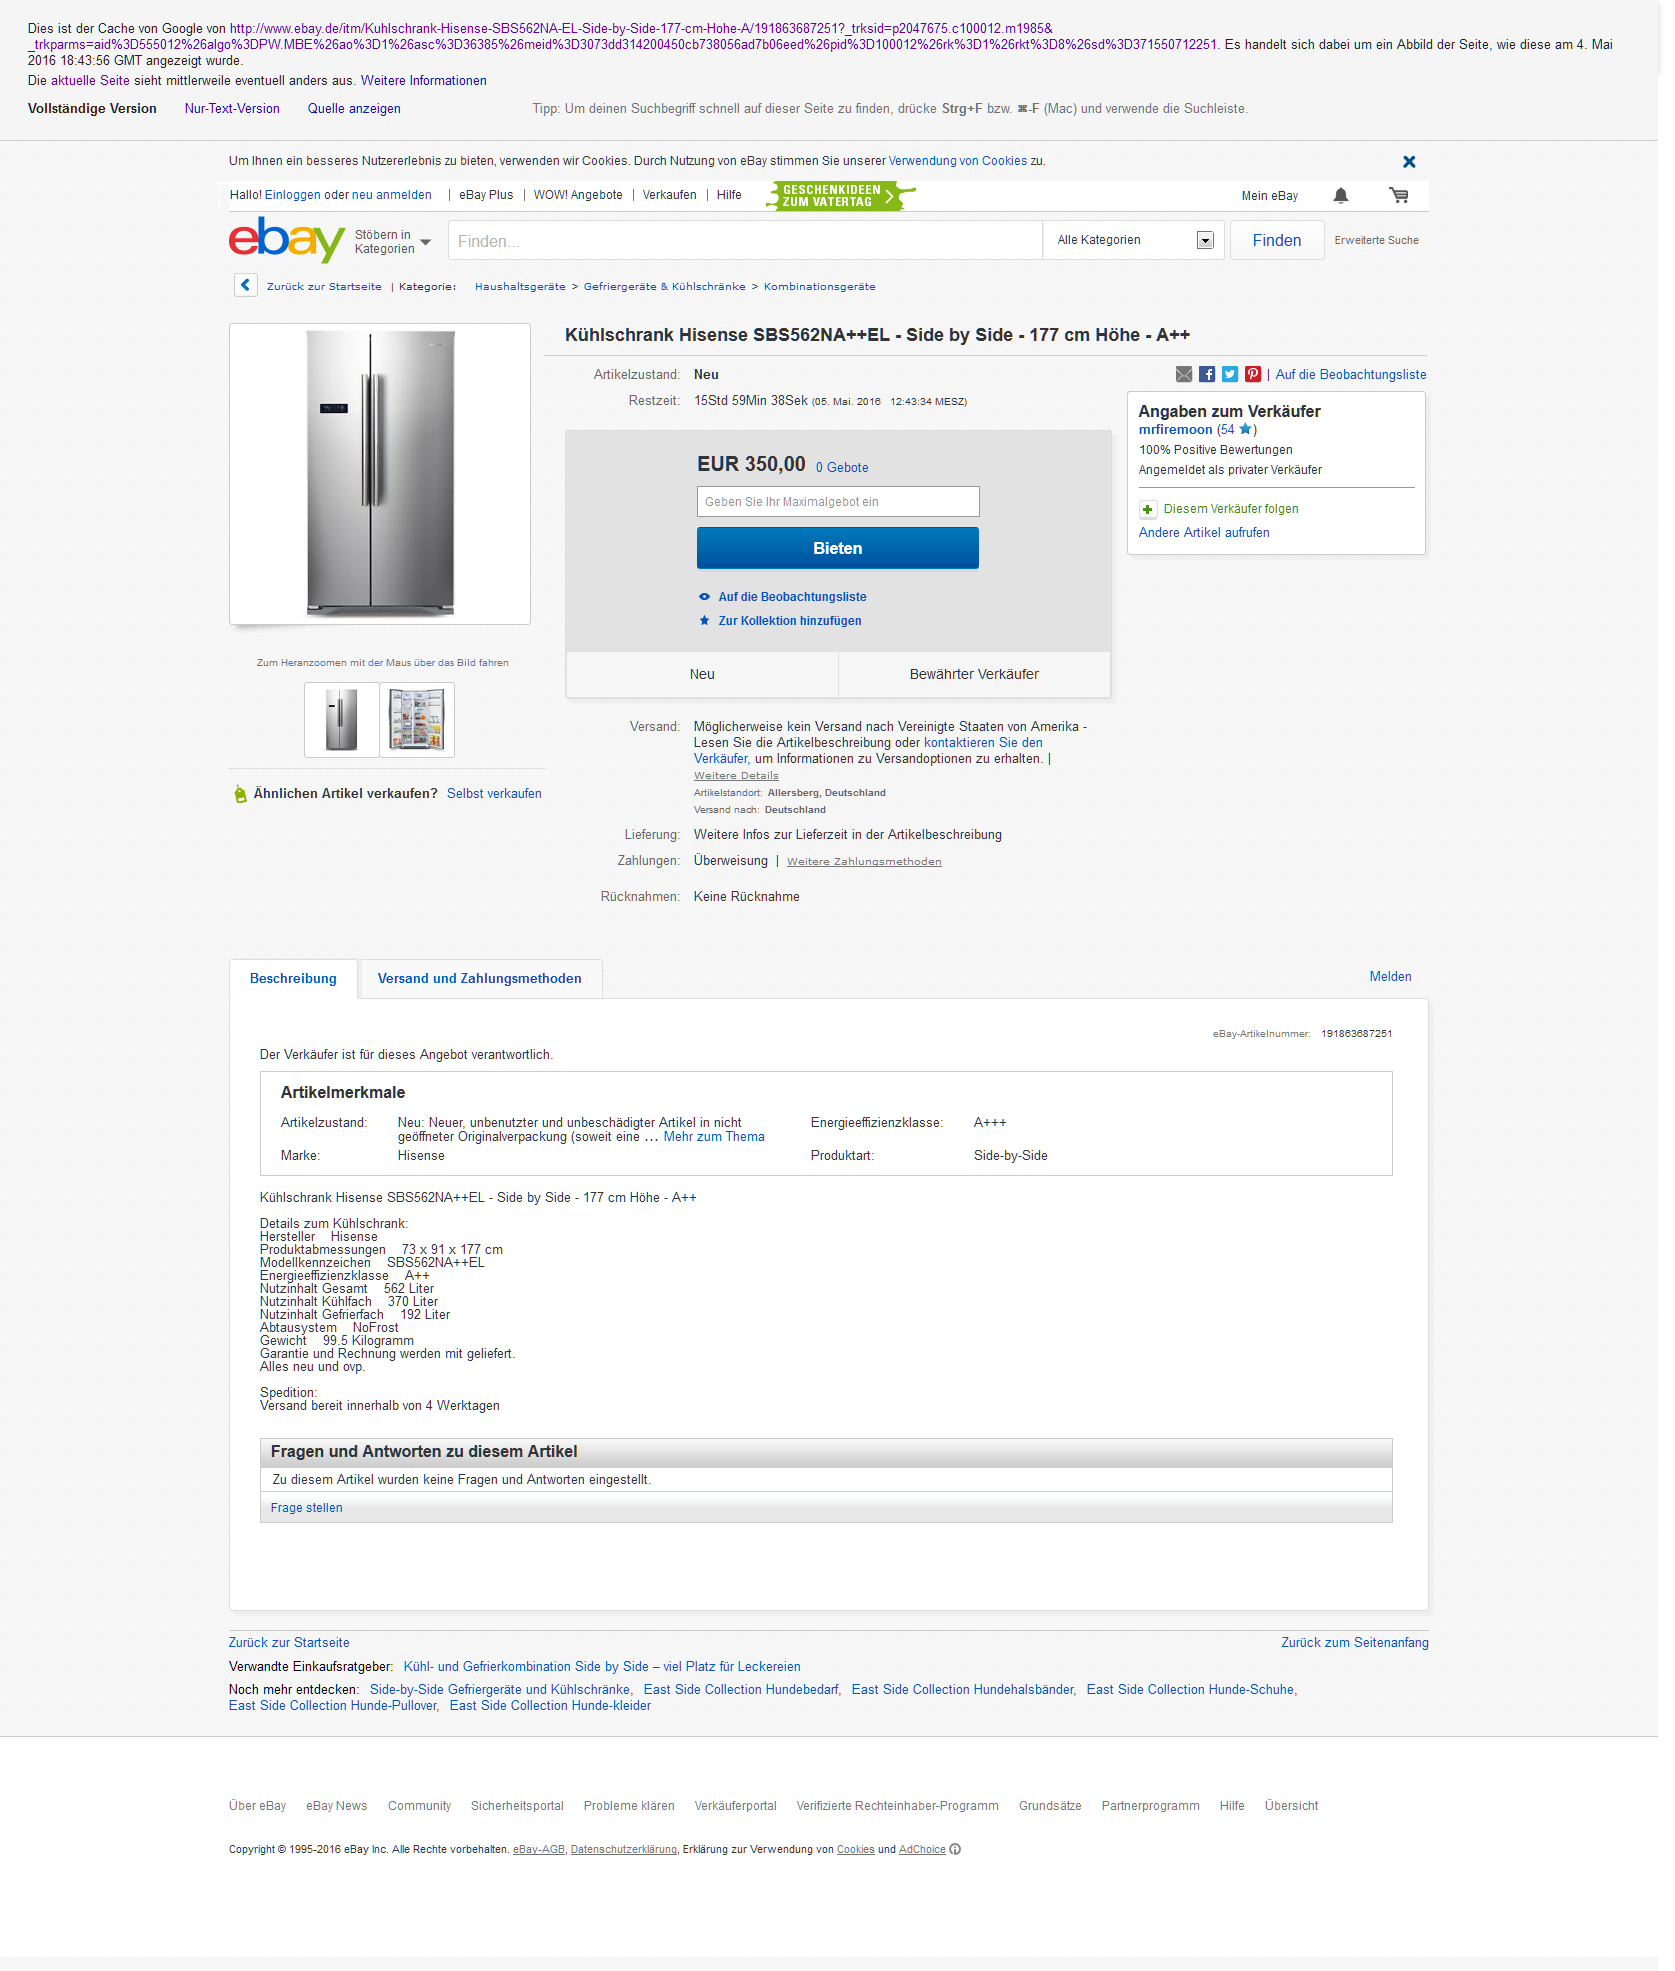Click Side-by-Side Gefriergeräte und Kühlschränke link
Viewport: 1675px width, 1971px height.
[x=500, y=1690]
